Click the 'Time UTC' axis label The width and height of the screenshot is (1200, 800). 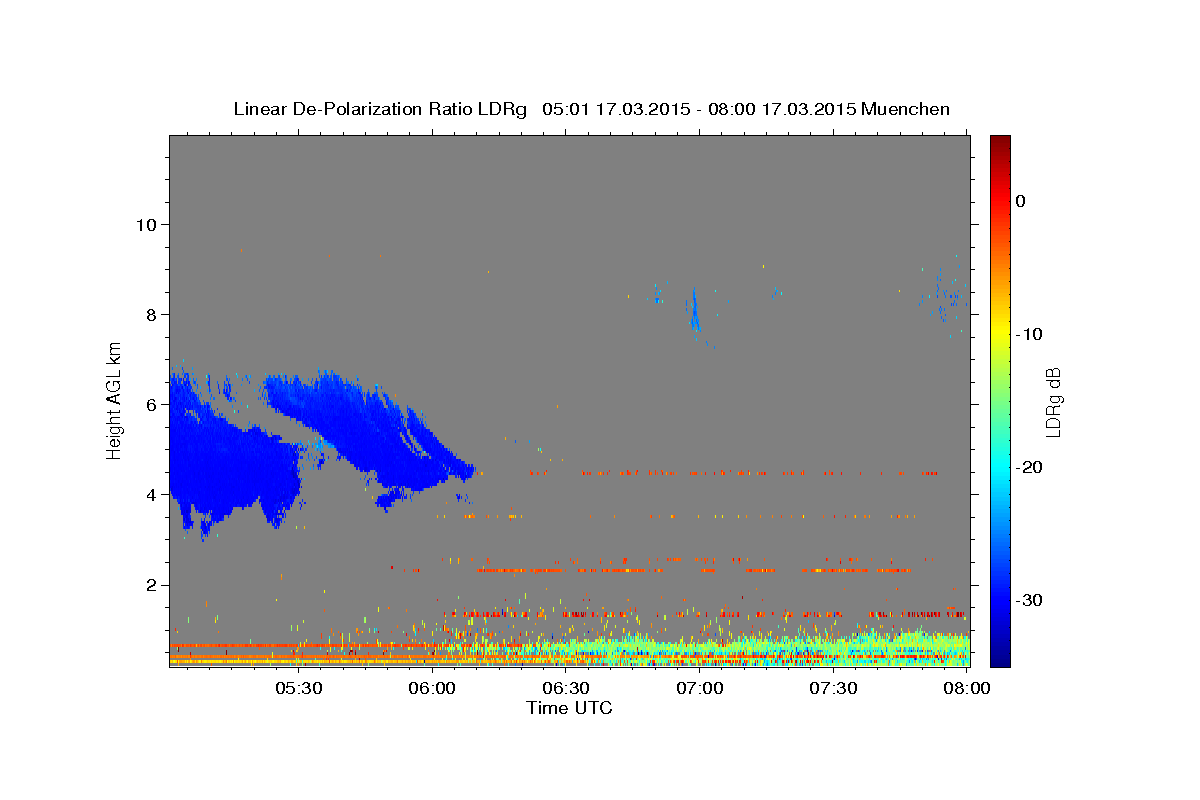[569, 708]
